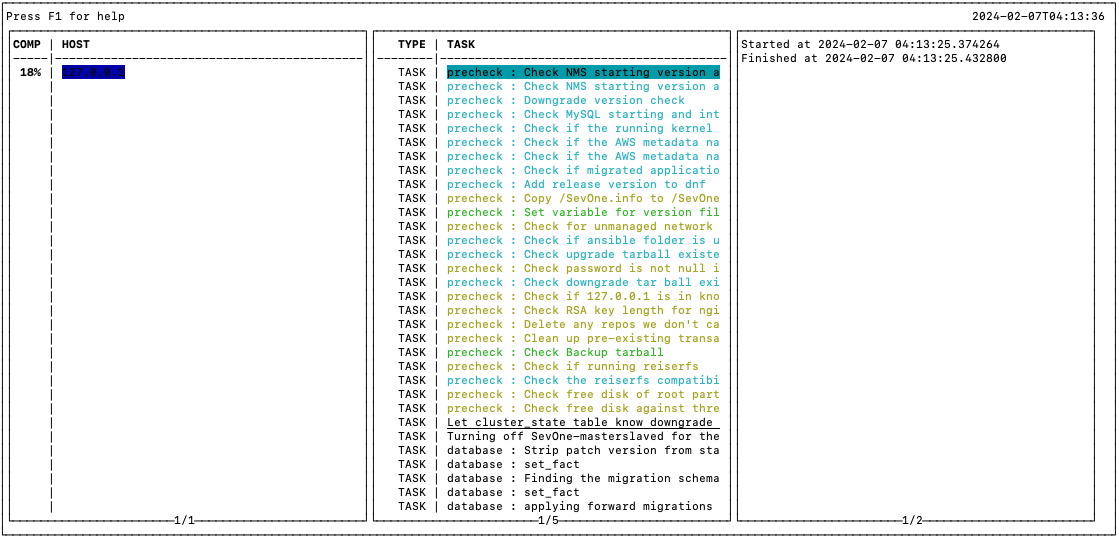This screenshot has height=540, width=1119.
Task: Click the TYPE column header
Action: coord(412,44)
